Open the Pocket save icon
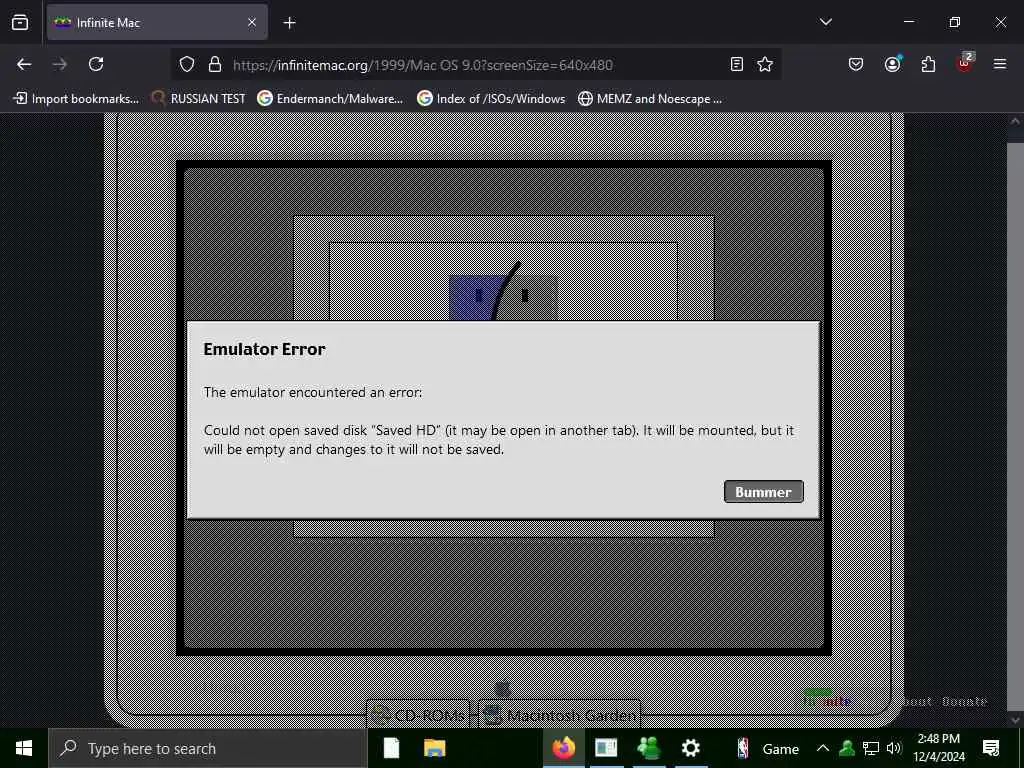This screenshot has width=1024, height=768. click(x=856, y=64)
